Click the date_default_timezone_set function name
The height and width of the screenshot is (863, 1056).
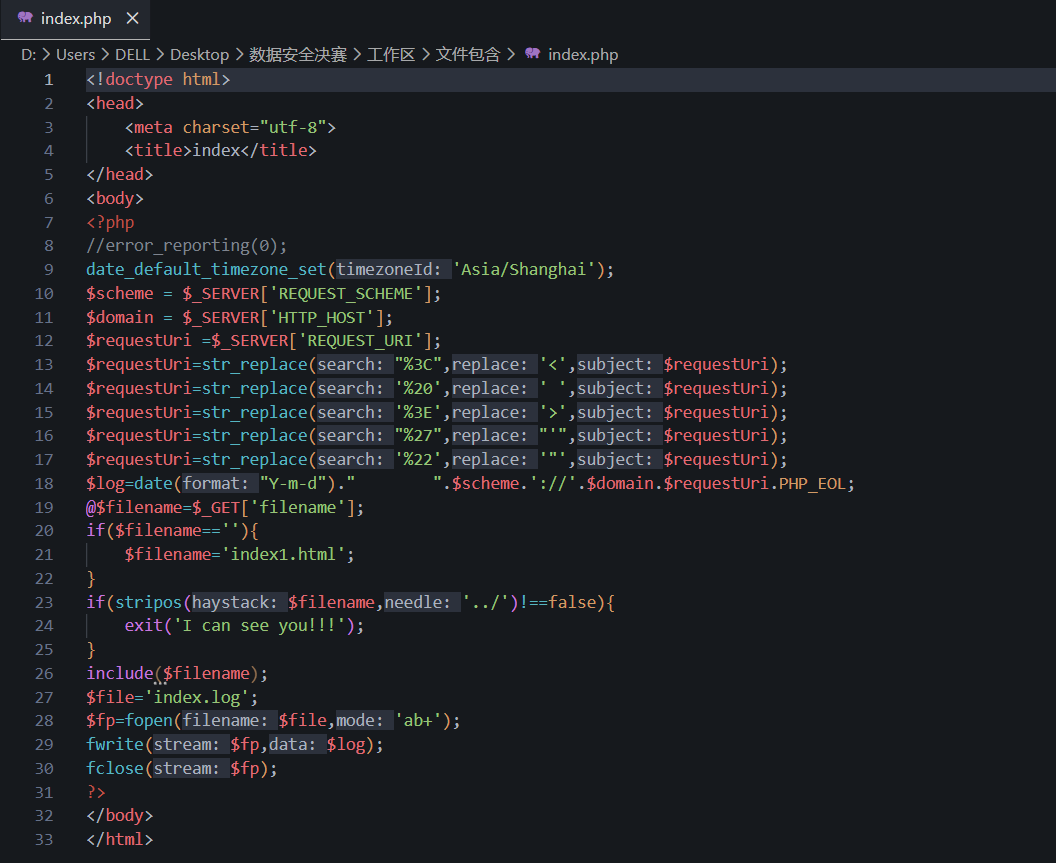[x=206, y=270]
